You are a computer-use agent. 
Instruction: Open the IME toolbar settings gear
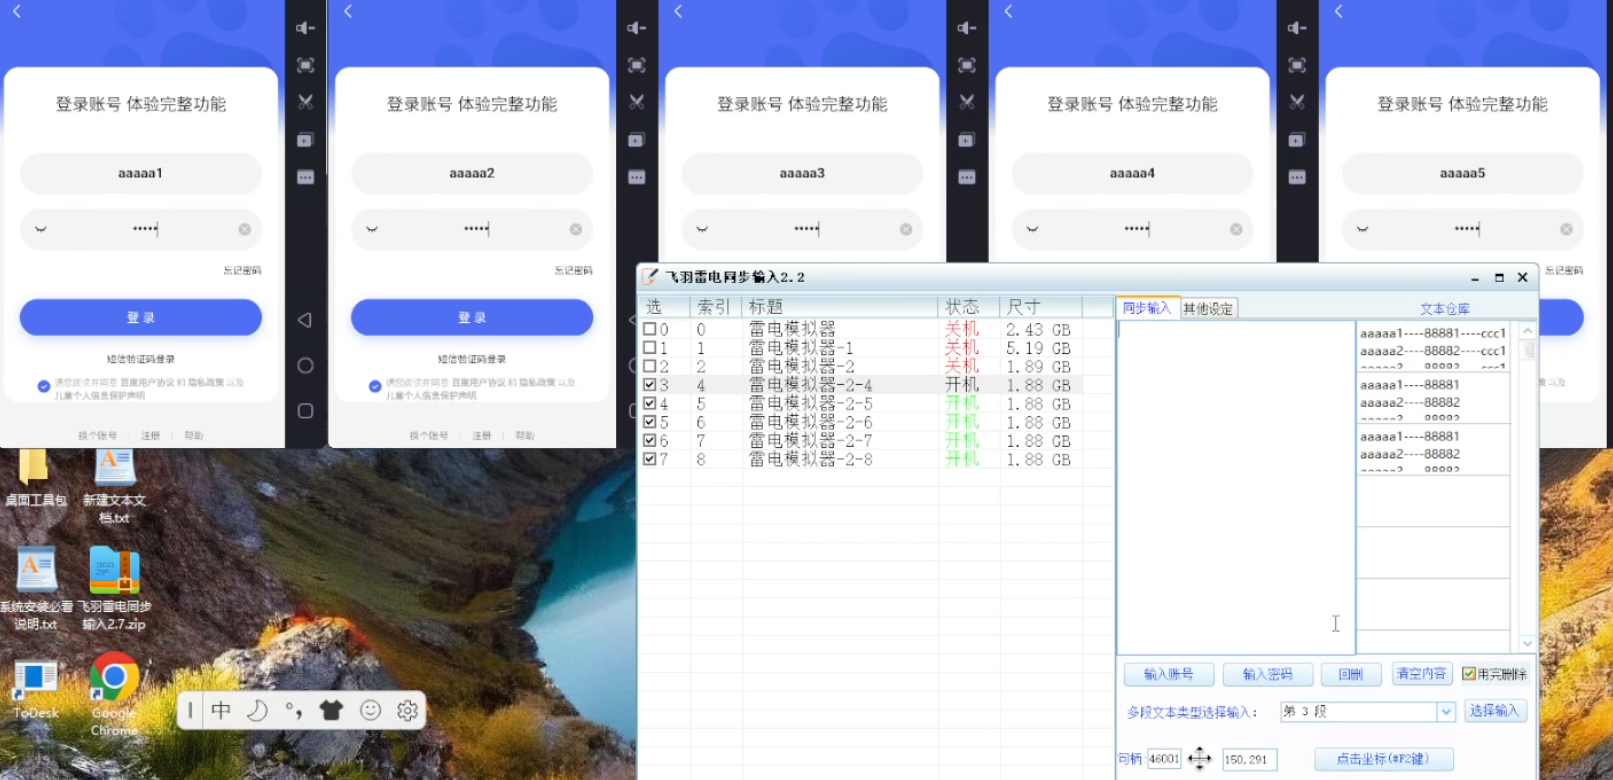tap(407, 710)
